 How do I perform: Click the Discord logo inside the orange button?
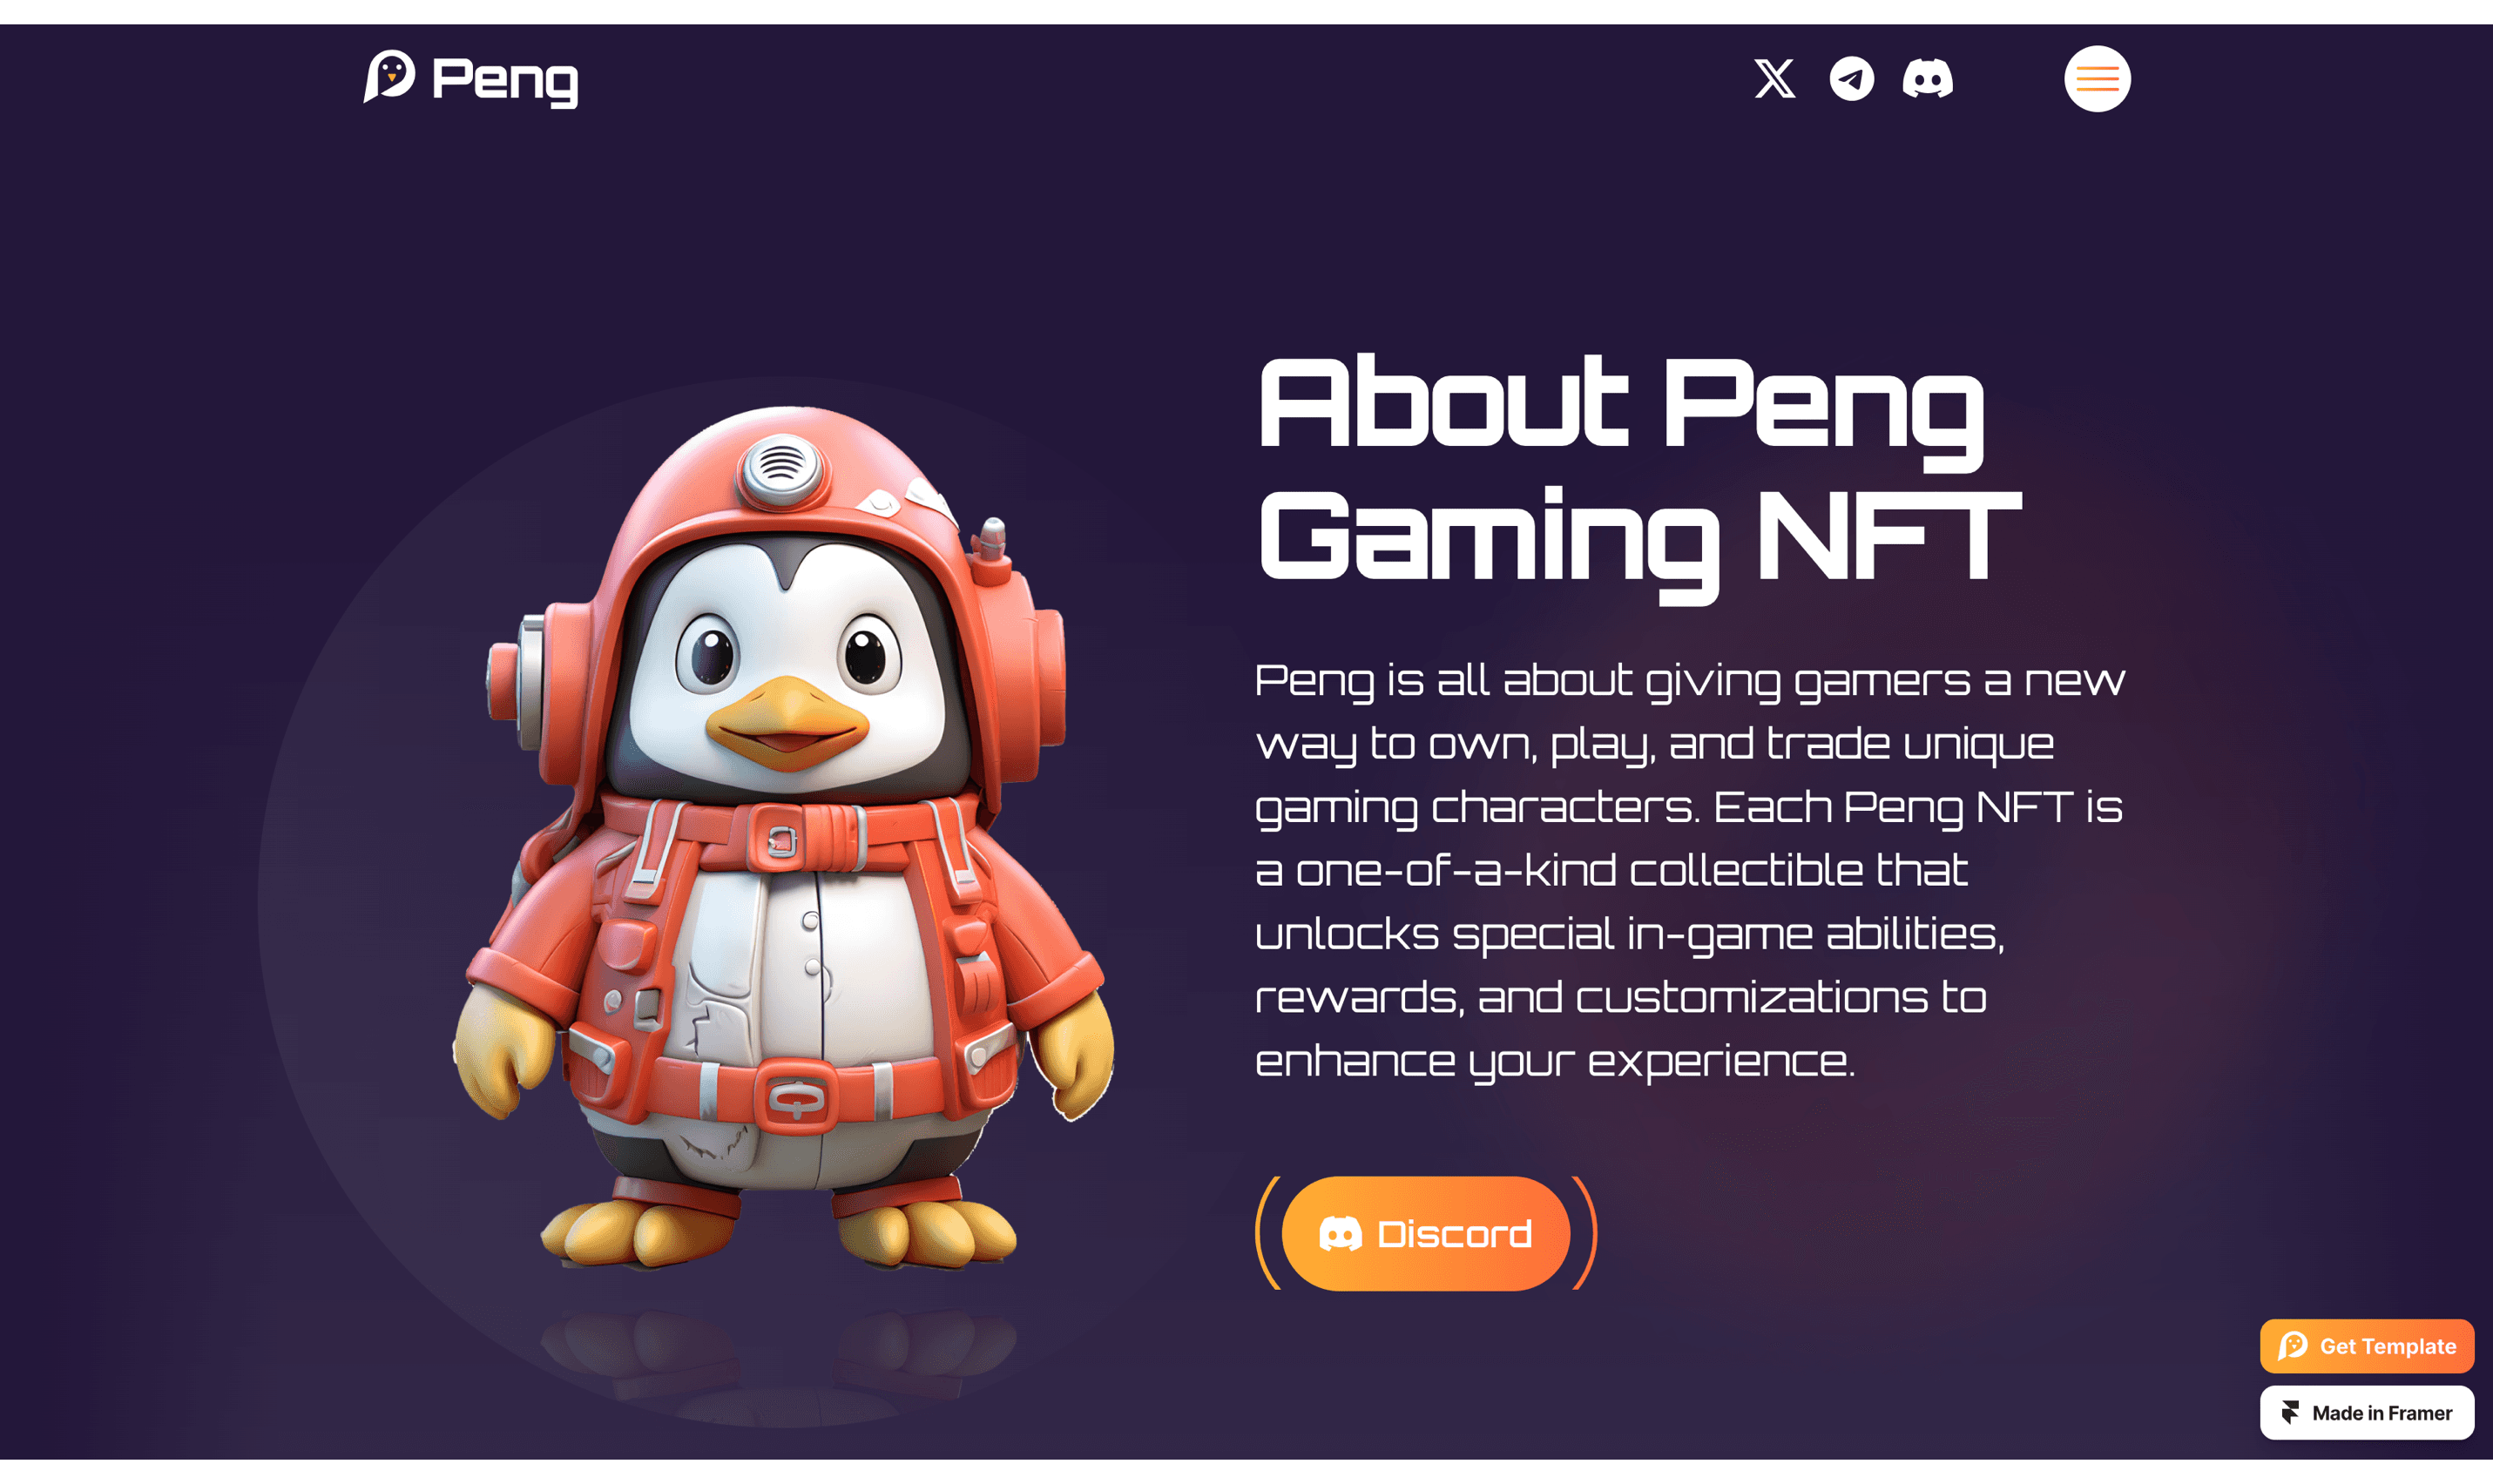(1340, 1233)
